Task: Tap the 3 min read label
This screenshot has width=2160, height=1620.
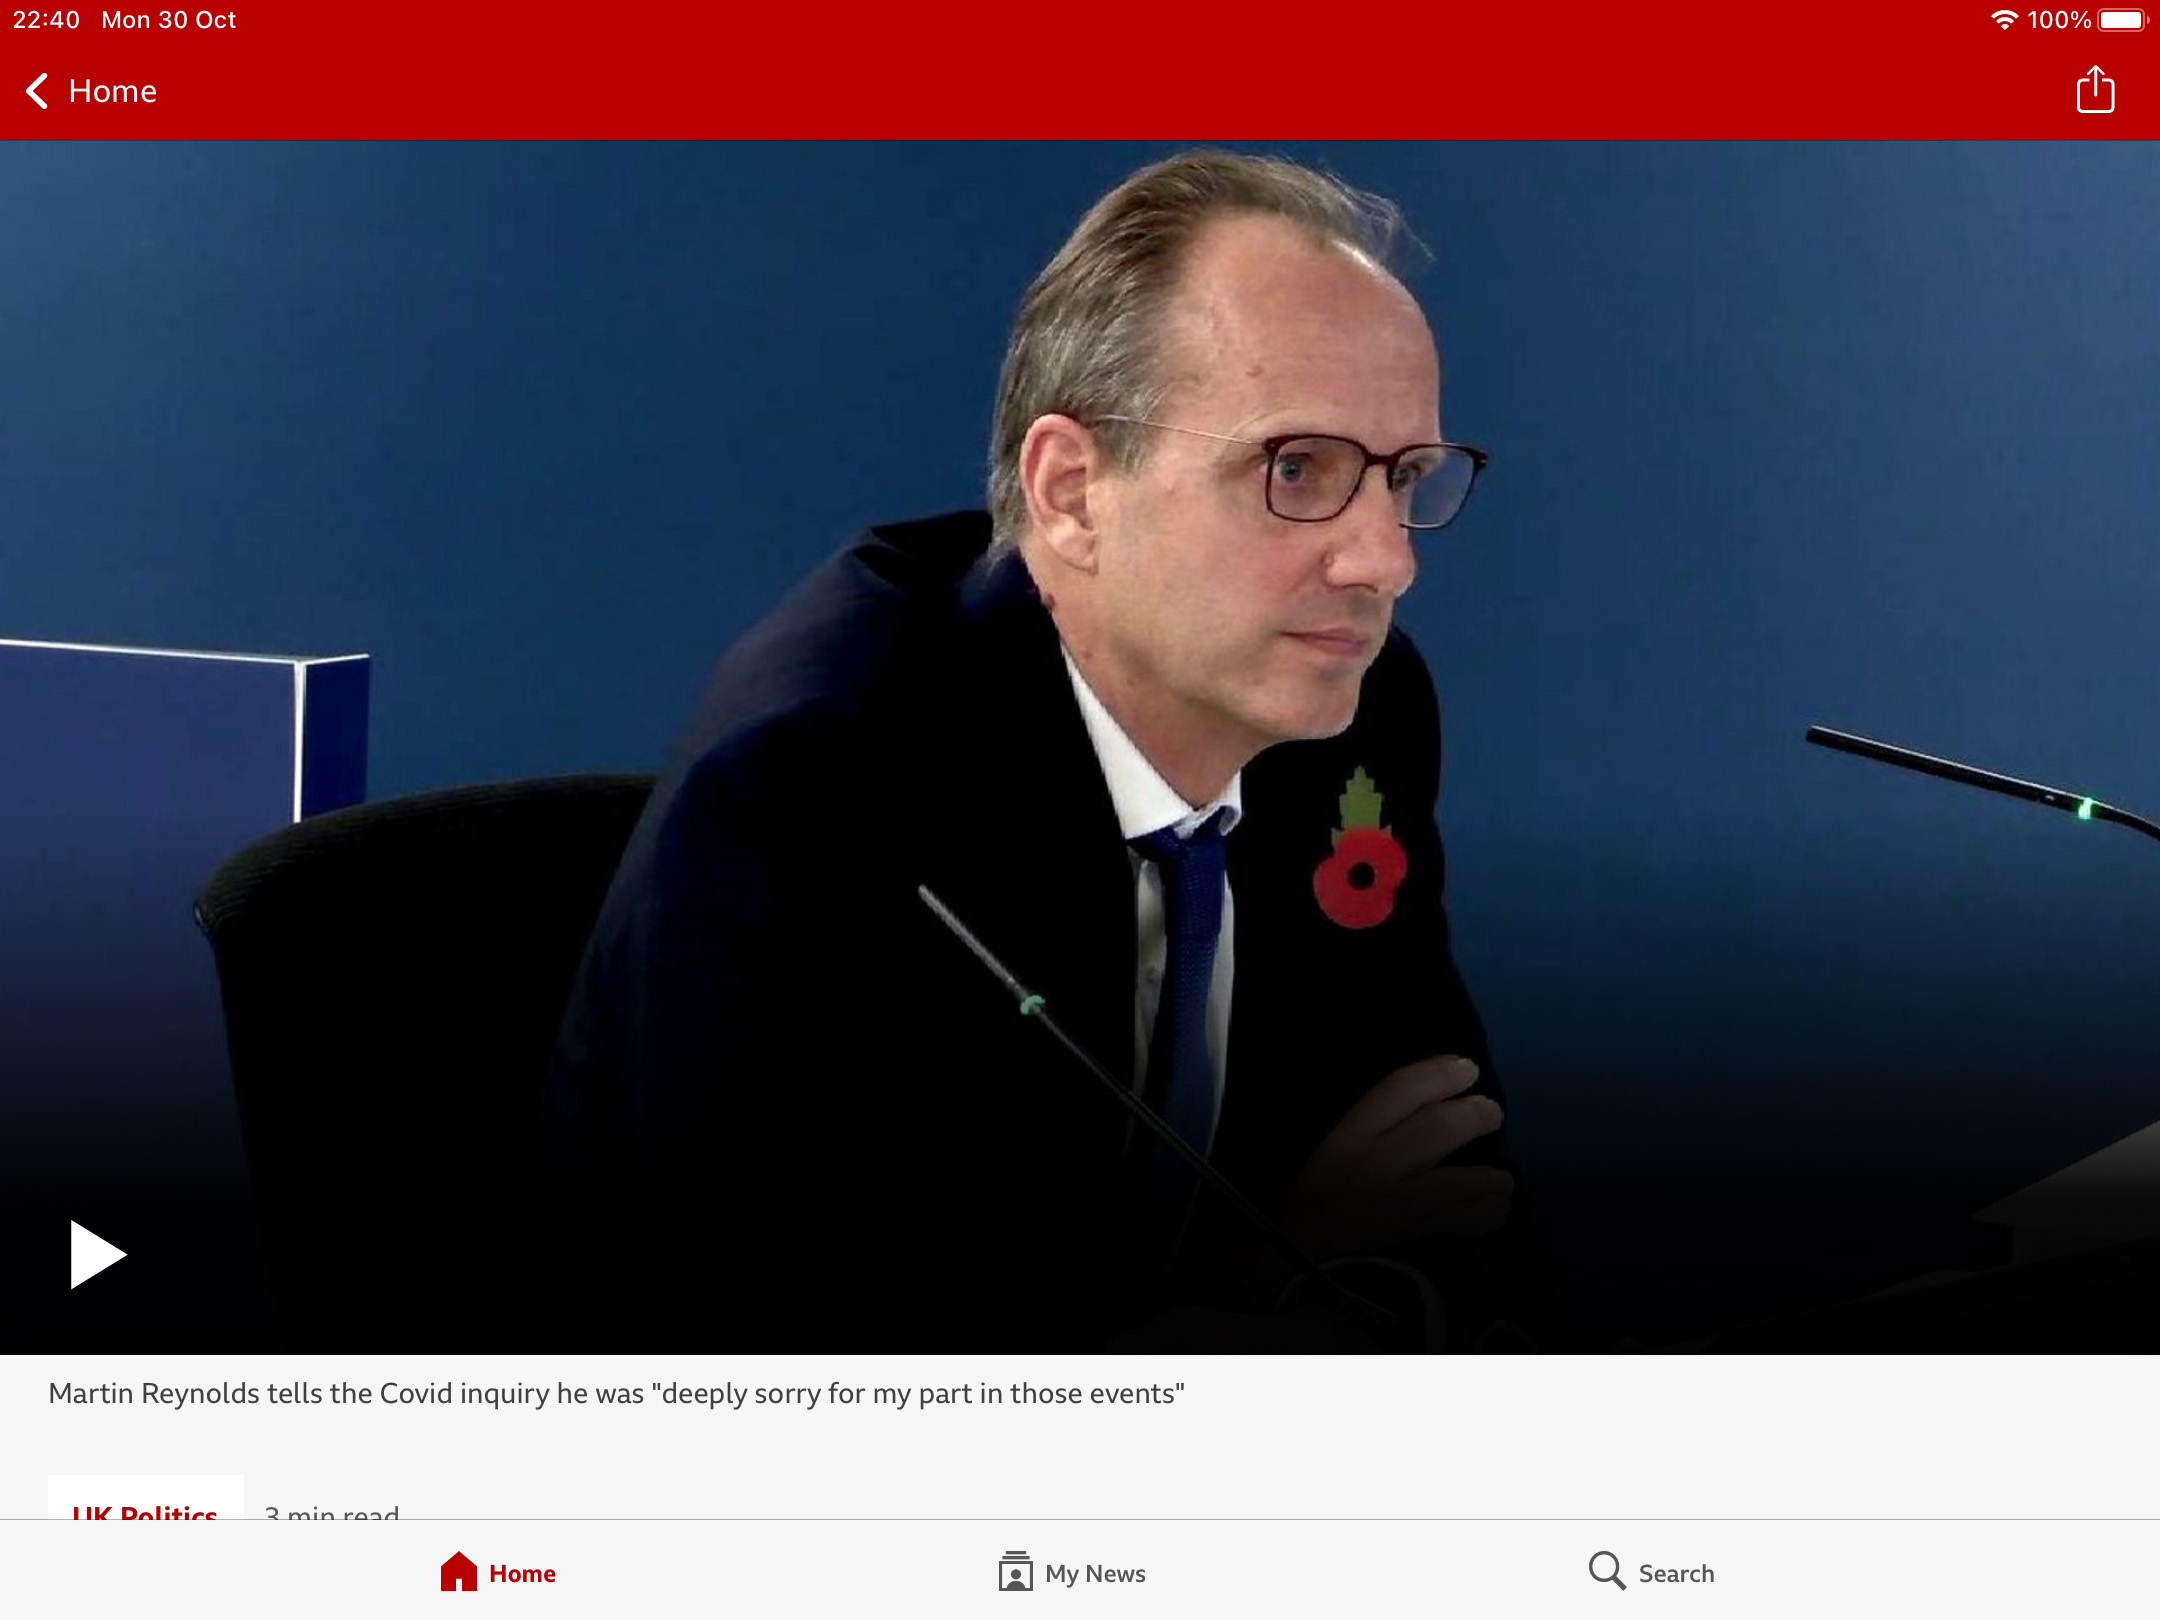Action: [332, 1510]
